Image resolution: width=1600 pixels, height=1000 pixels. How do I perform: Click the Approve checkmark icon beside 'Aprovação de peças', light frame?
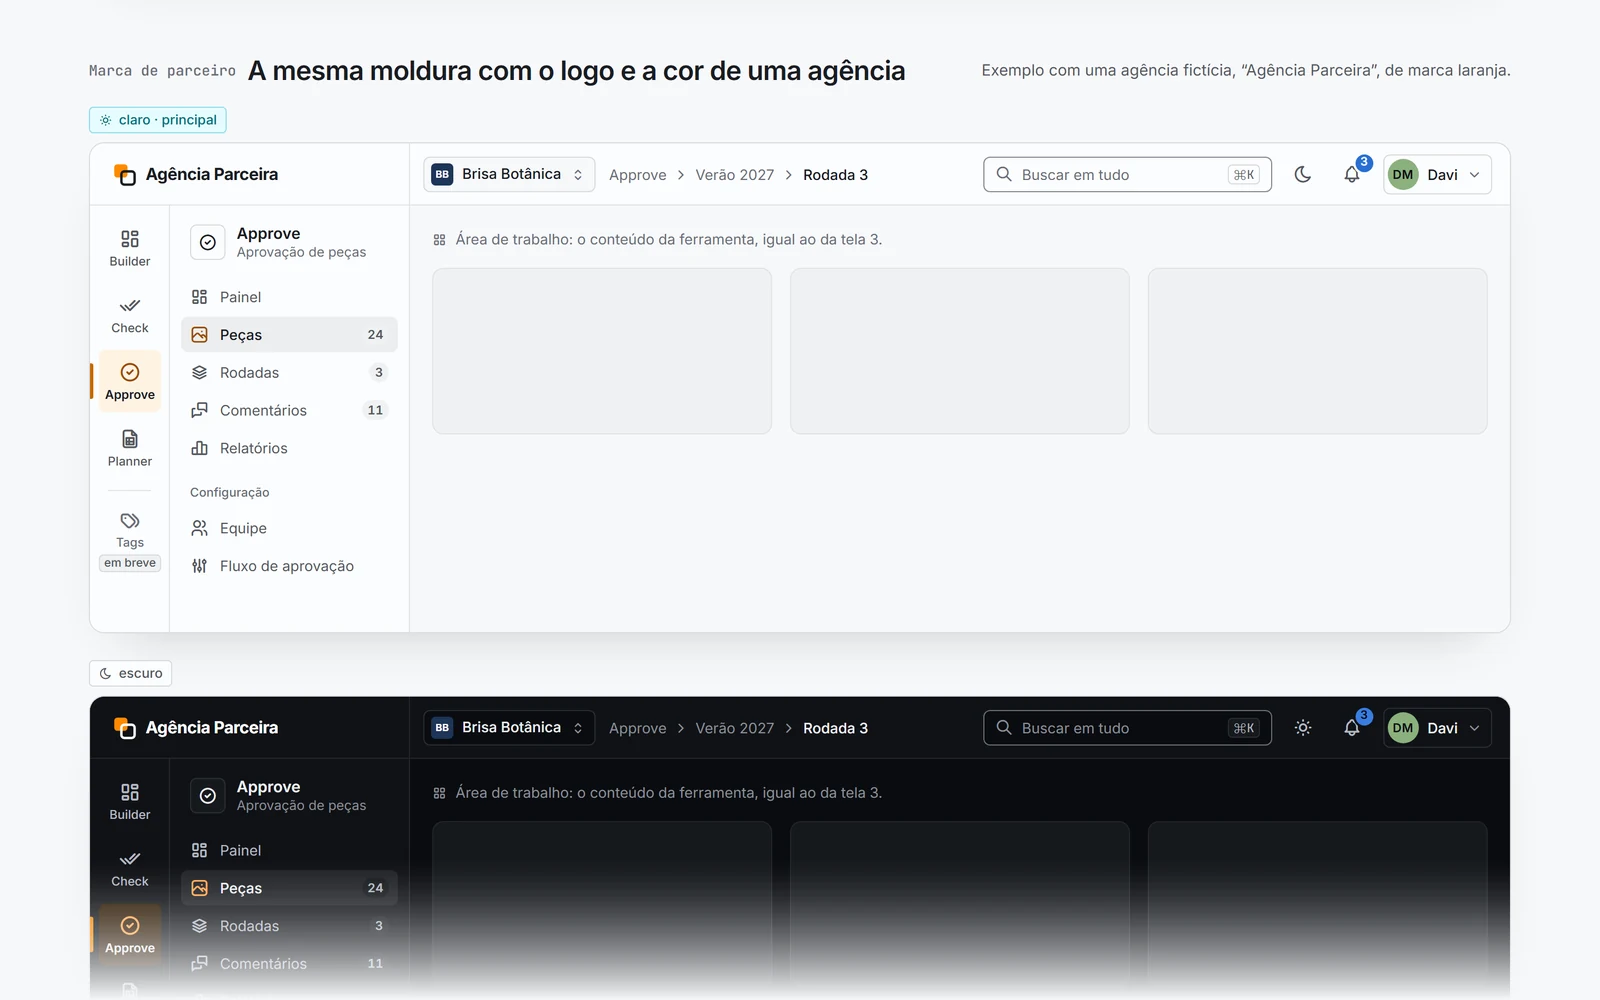pyautogui.click(x=208, y=242)
